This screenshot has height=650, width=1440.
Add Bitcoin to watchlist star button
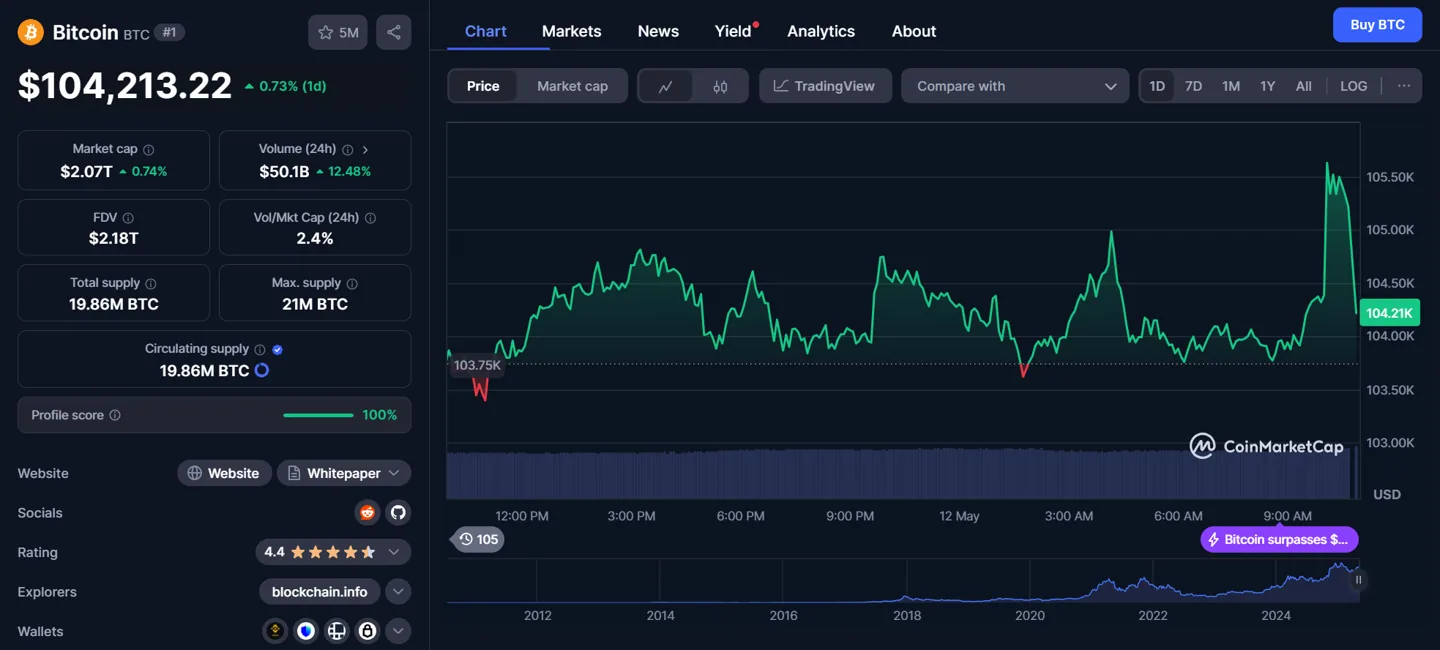338,32
